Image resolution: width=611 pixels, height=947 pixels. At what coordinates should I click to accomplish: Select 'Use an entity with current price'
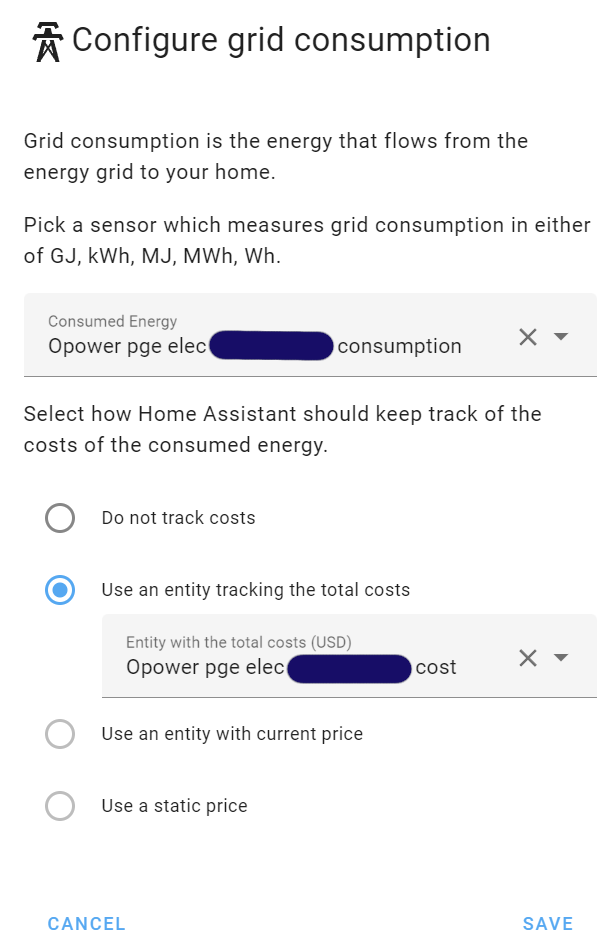60,733
